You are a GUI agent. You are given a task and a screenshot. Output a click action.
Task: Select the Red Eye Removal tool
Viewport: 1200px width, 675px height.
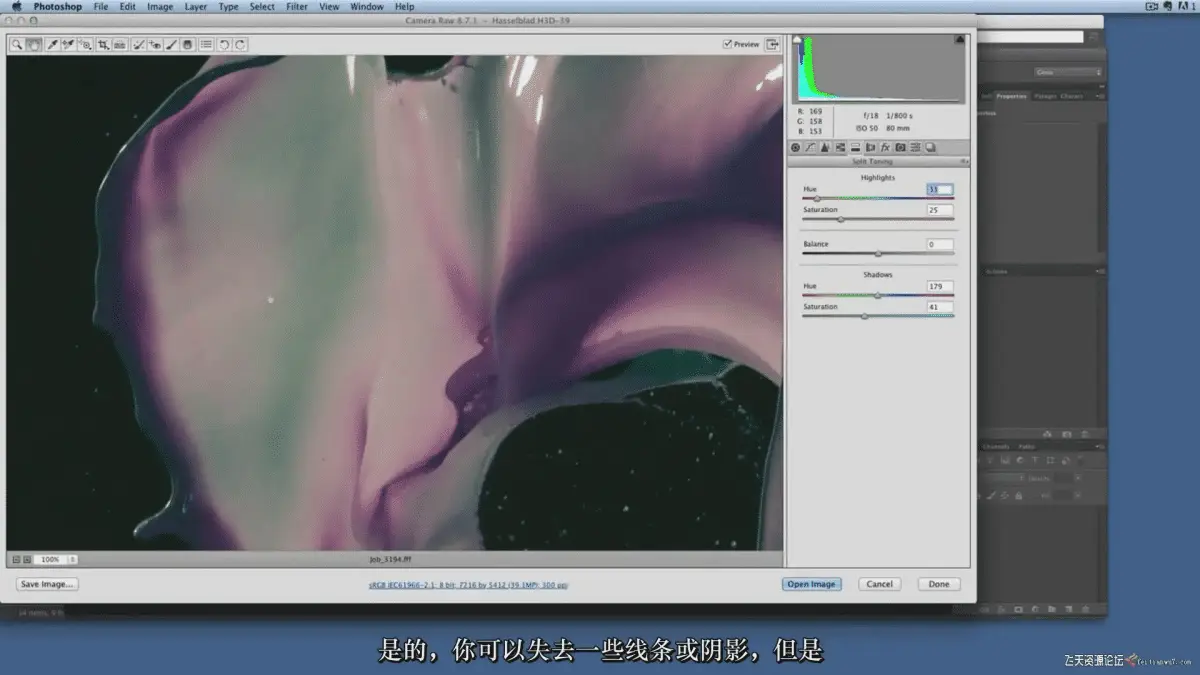tap(154, 45)
